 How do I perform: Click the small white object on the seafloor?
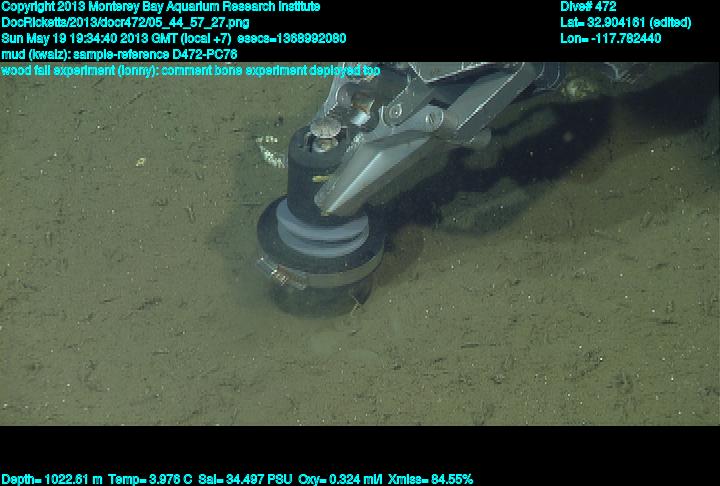pos(270,151)
